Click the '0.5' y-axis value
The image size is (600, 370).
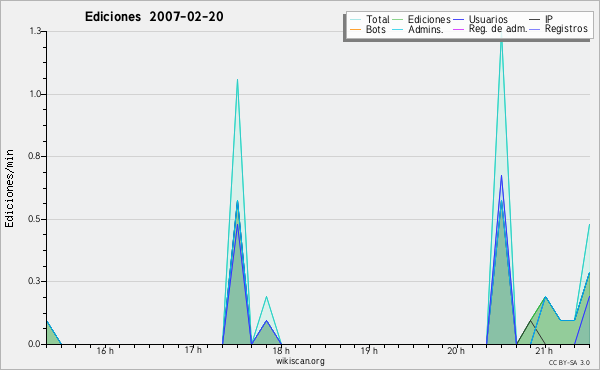(34, 219)
